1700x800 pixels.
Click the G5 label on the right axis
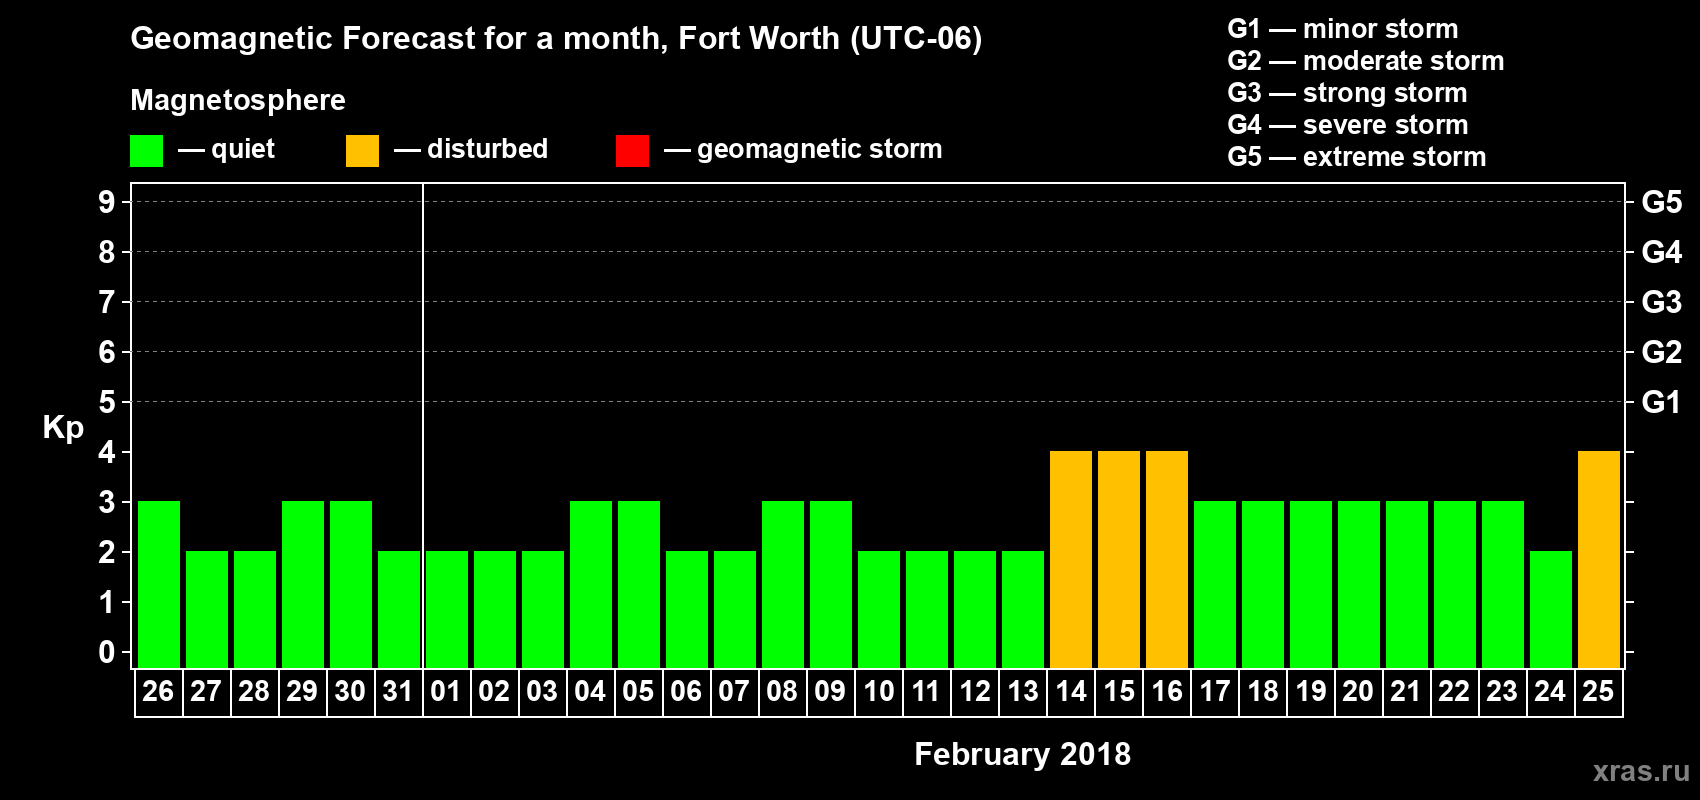pyautogui.click(x=1662, y=202)
